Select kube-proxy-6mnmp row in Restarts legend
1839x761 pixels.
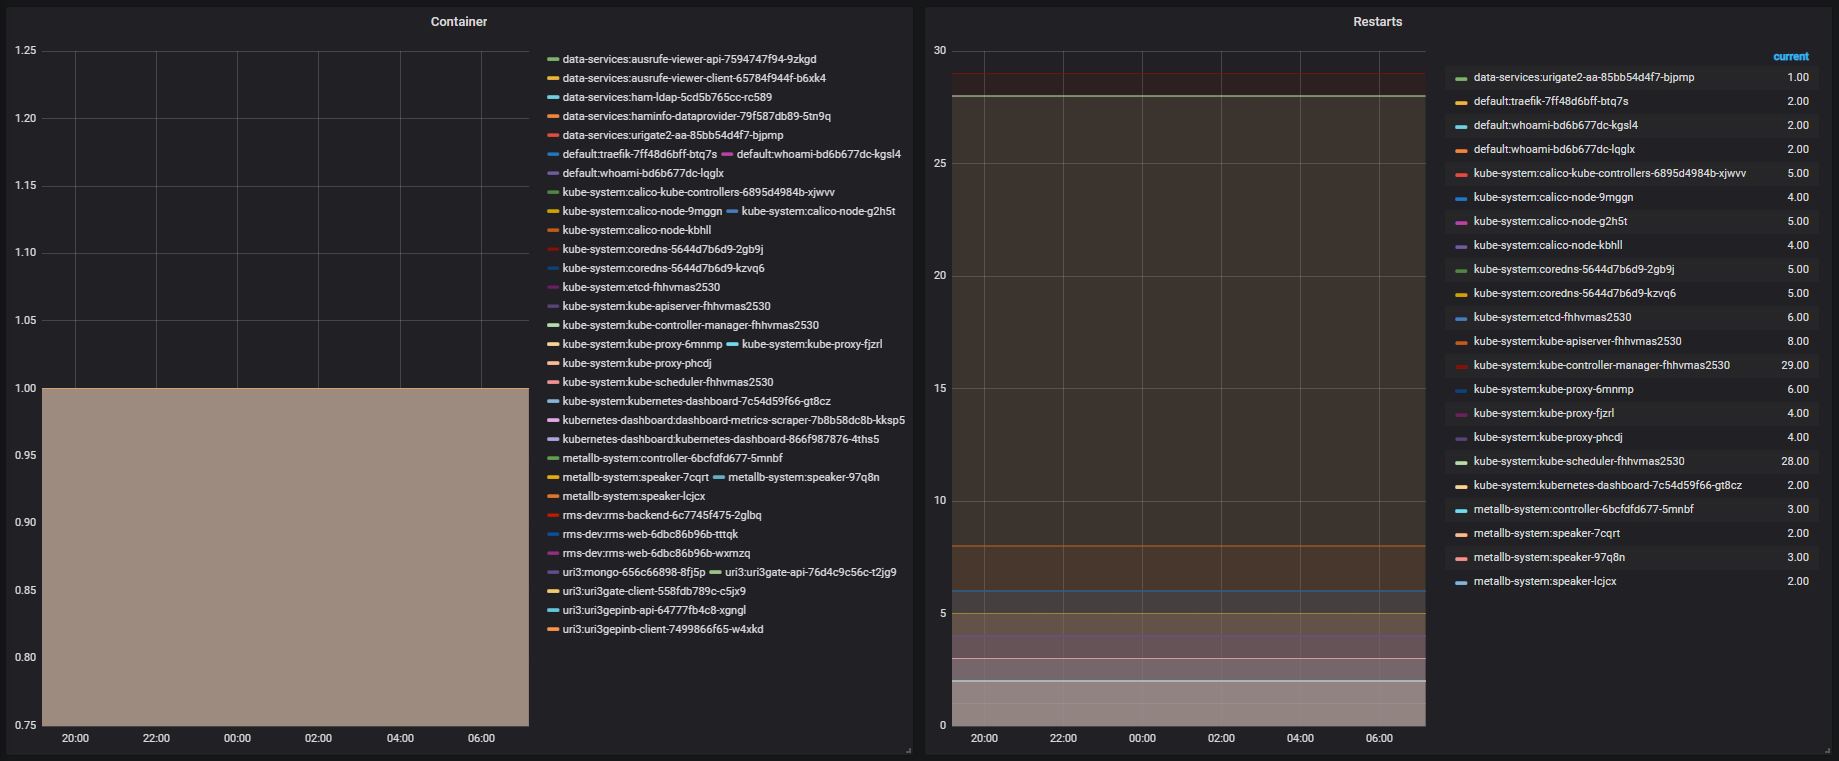1632,390
